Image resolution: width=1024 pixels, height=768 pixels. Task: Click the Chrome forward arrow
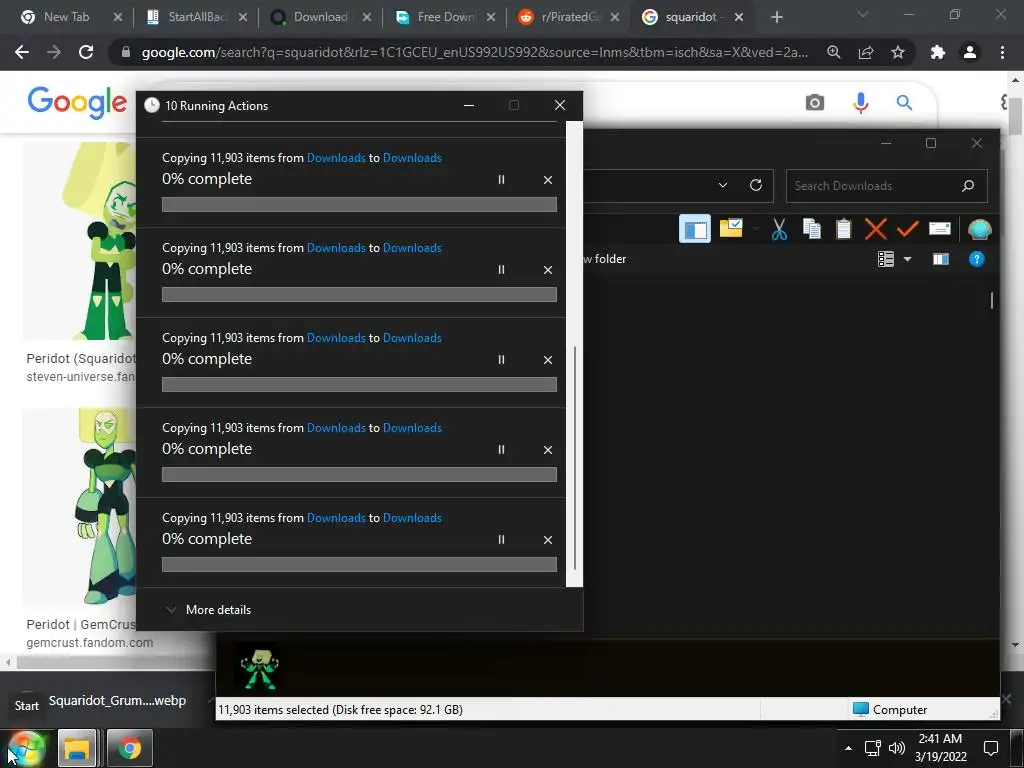tap(54, 52)
